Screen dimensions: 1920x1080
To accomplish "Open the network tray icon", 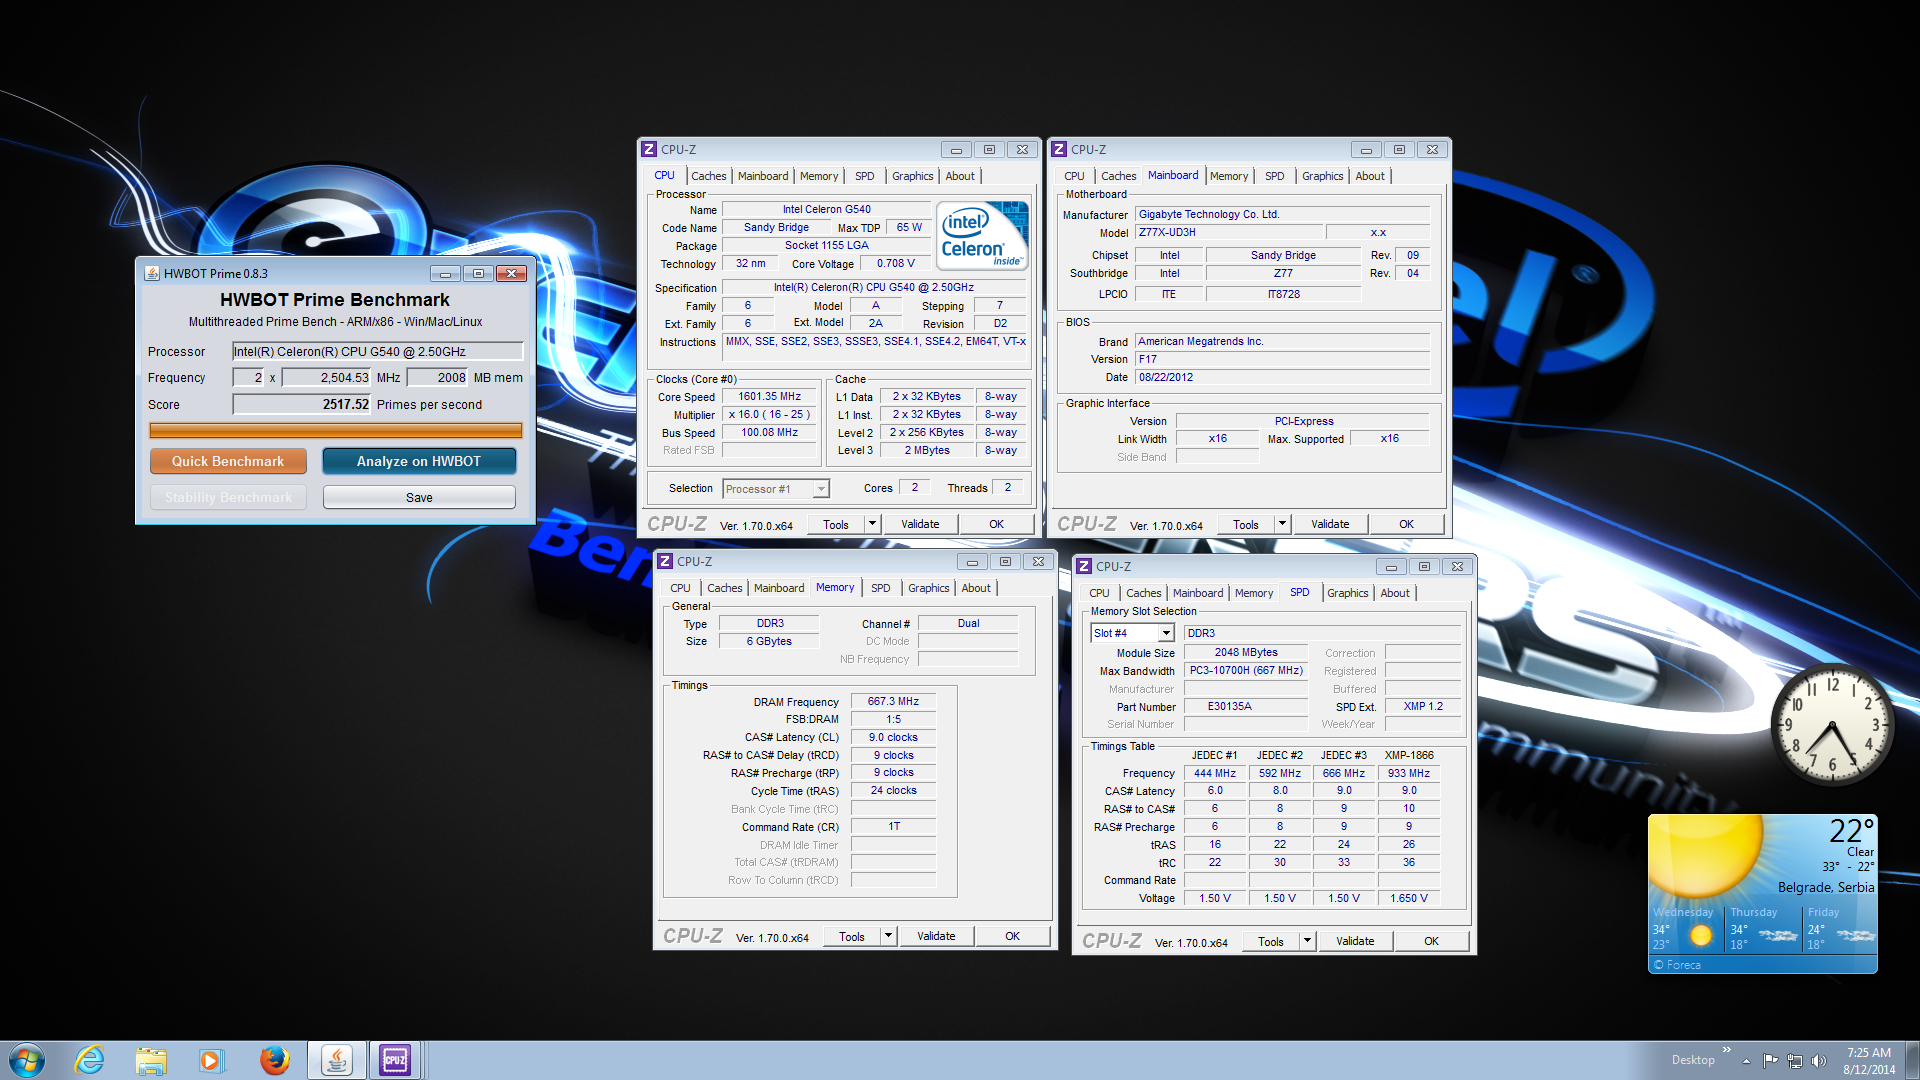I will tap(1795, 1061).
